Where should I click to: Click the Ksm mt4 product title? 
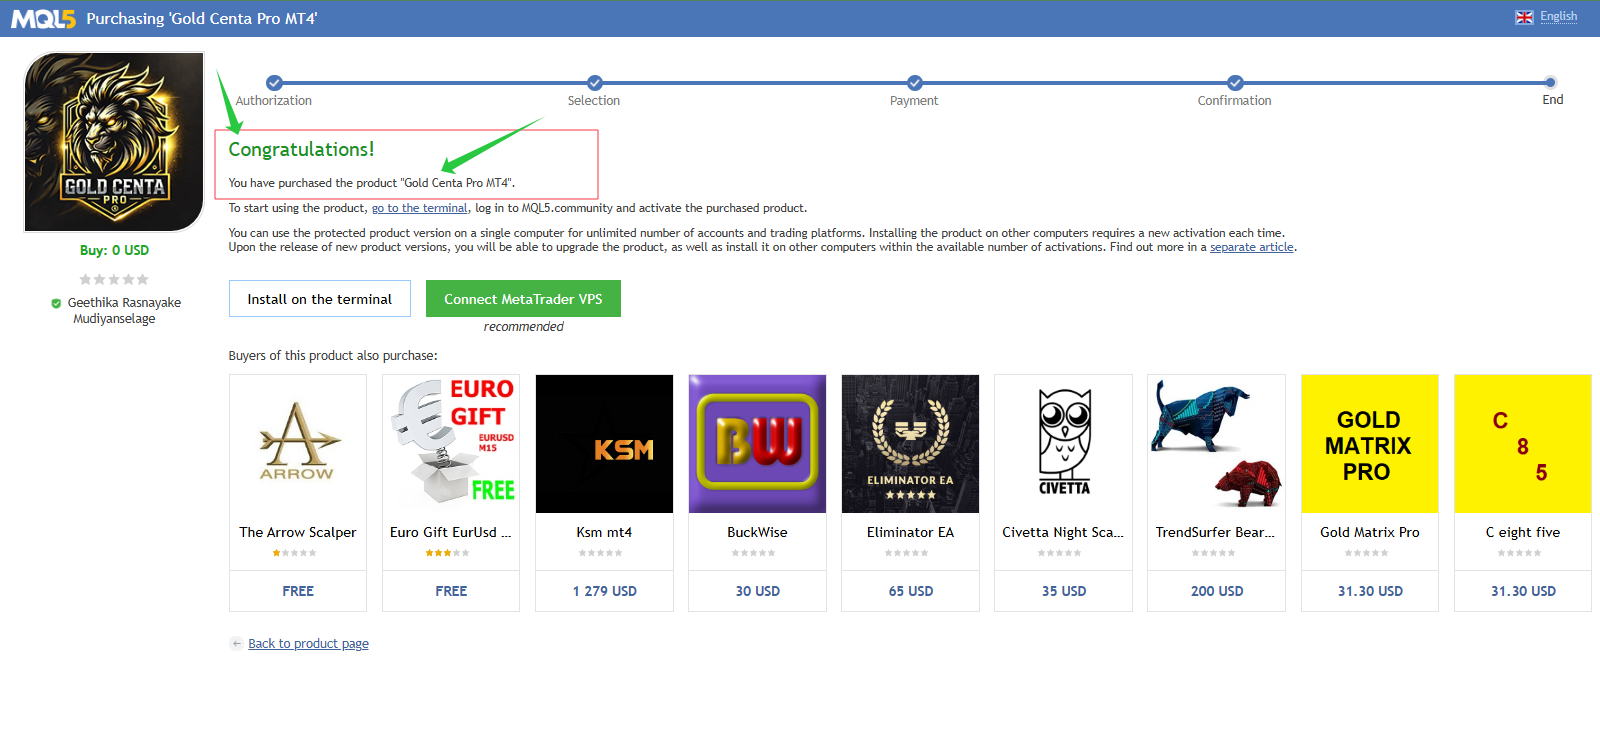[x=604, y=532]
